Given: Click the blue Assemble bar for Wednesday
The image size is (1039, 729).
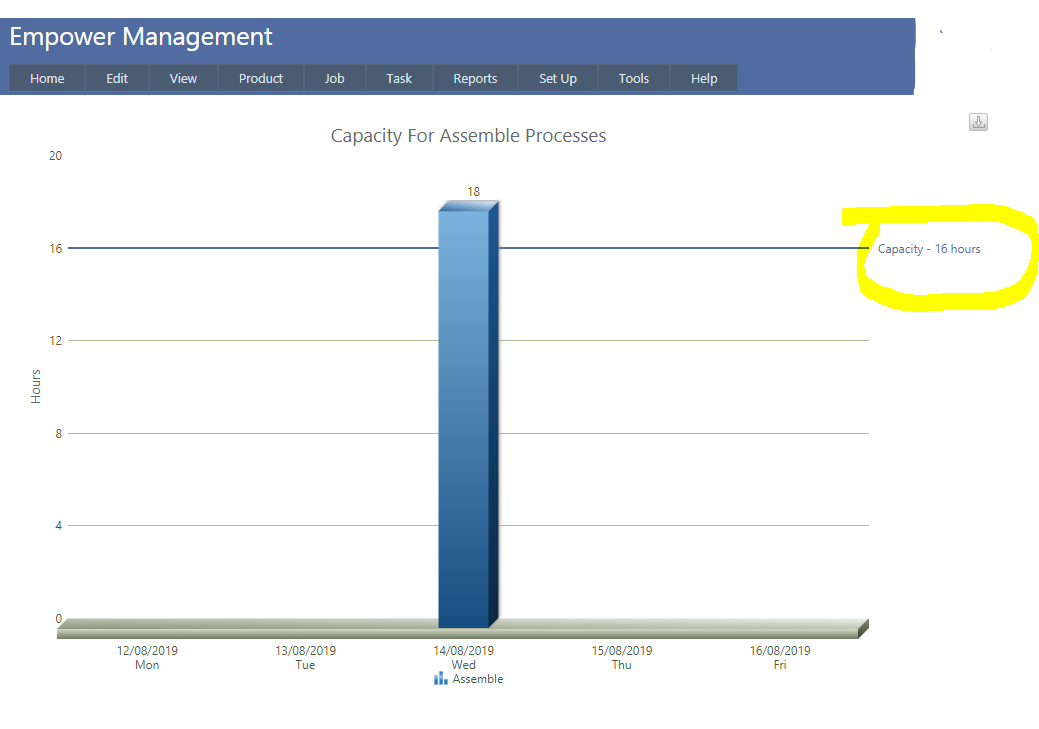Looking at the screenshot, I should (464, 420).
